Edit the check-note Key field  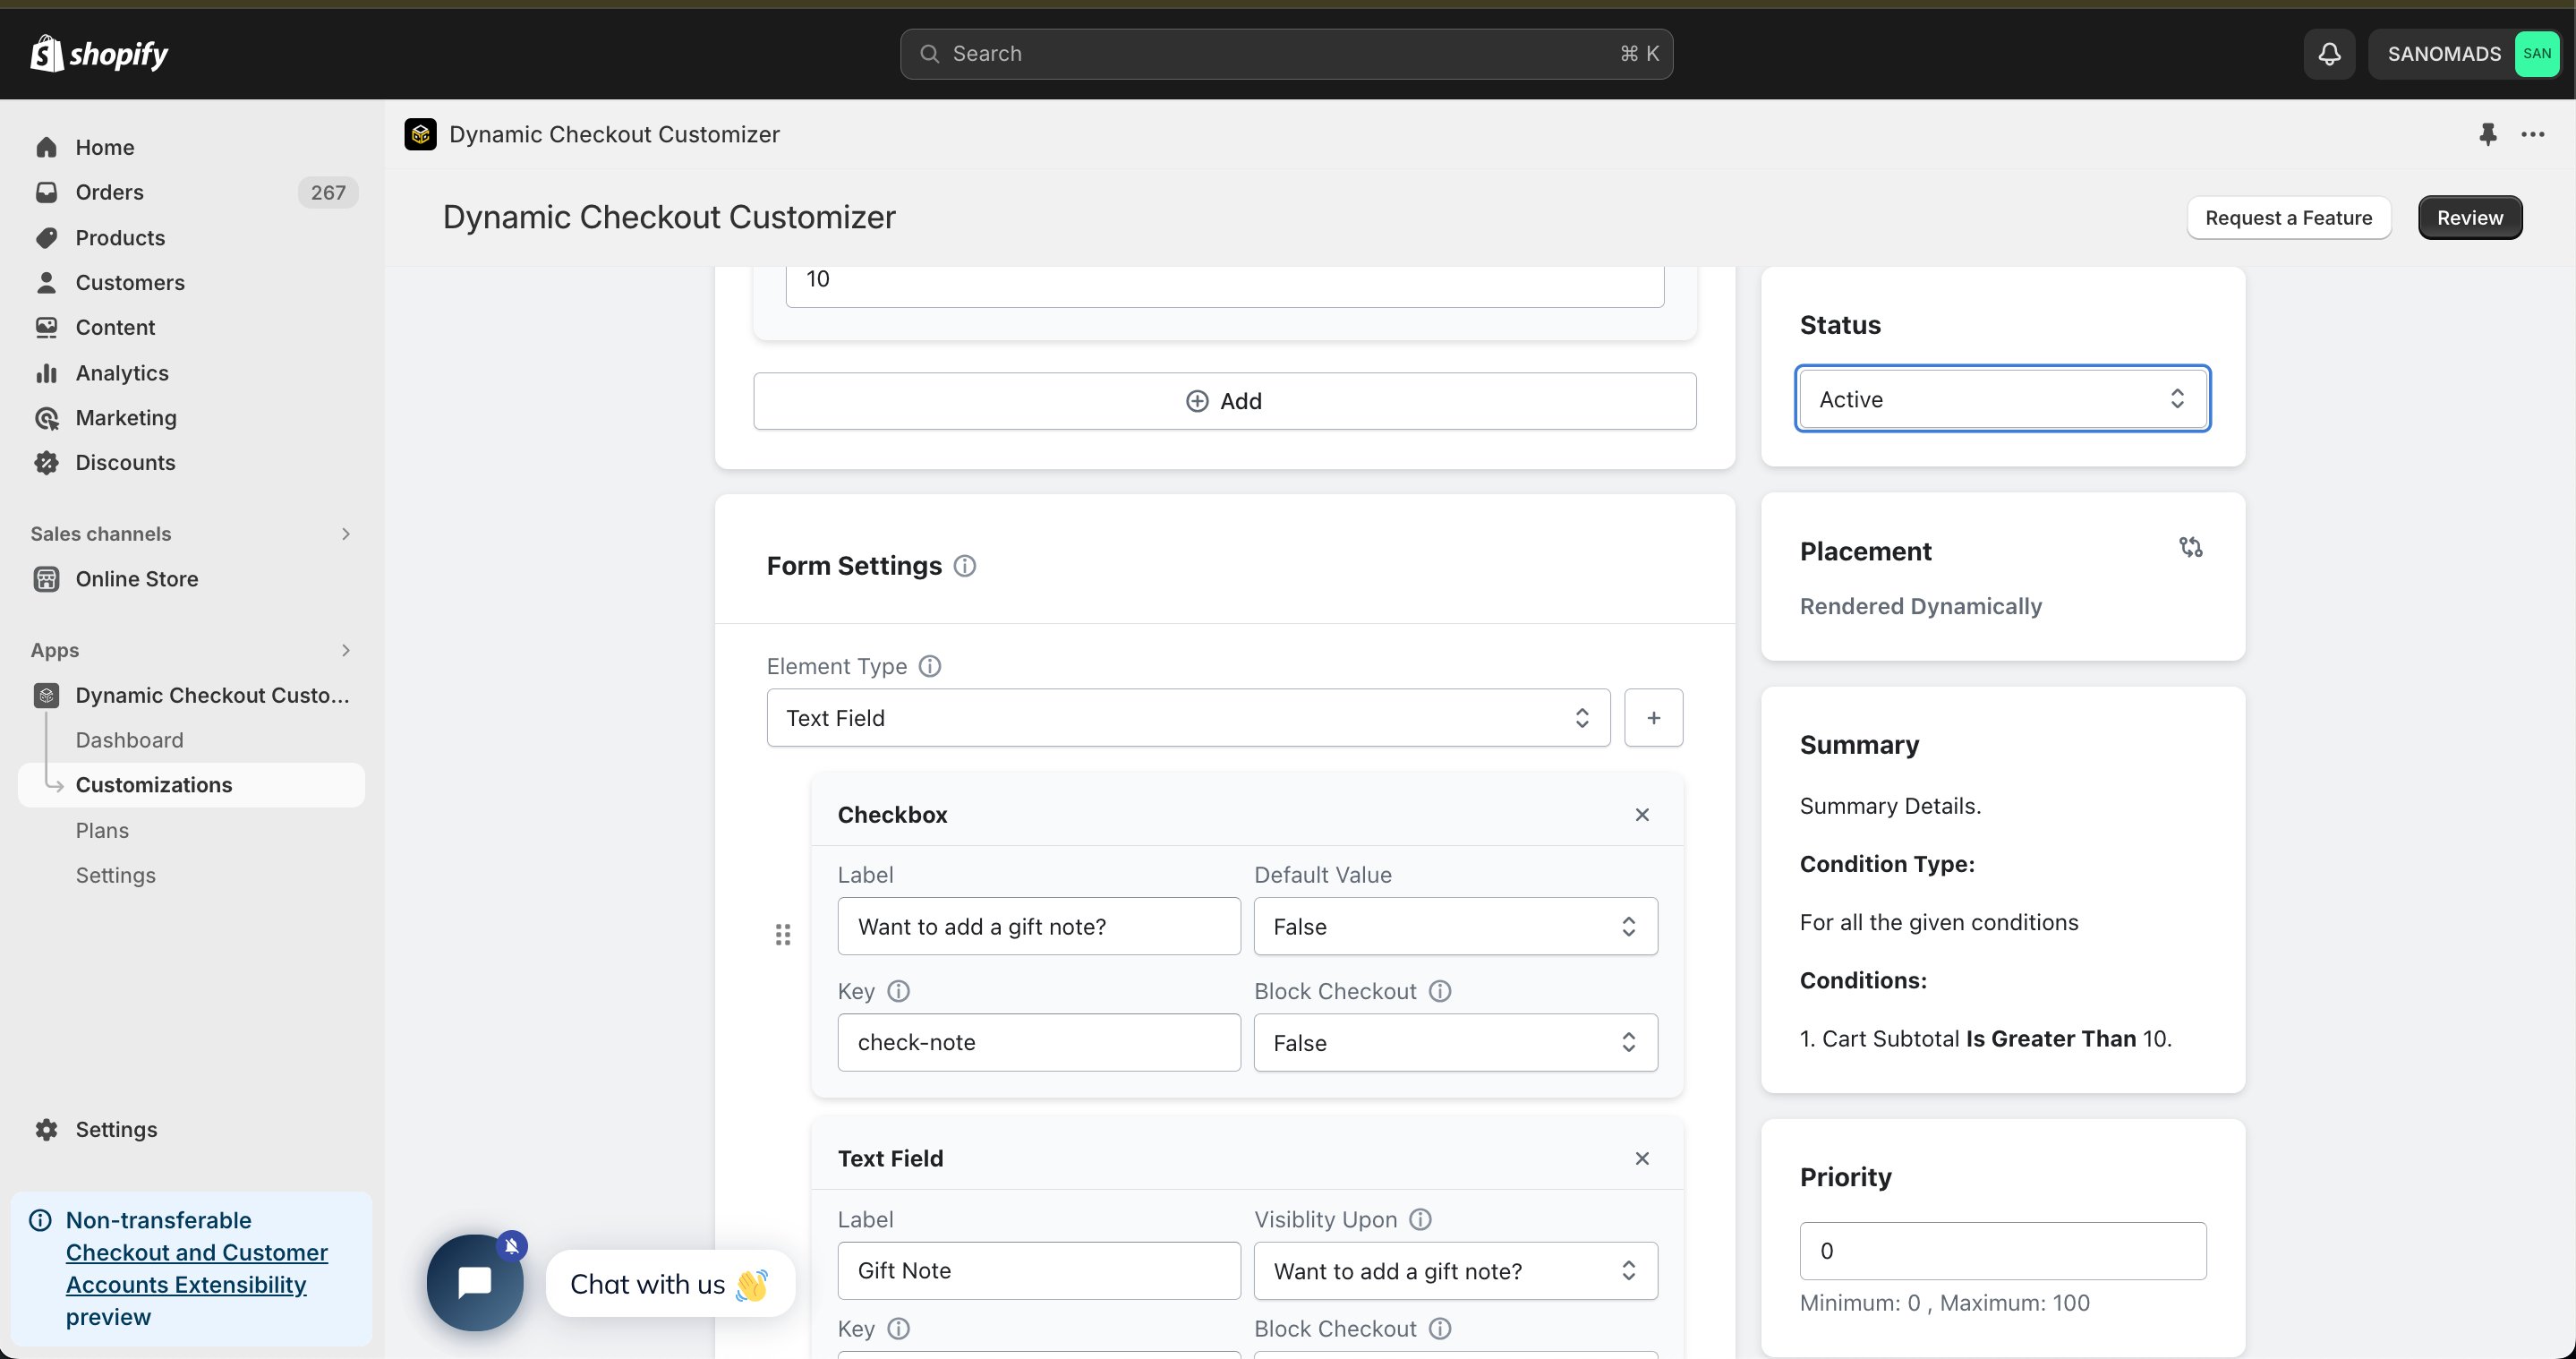1038,1043
